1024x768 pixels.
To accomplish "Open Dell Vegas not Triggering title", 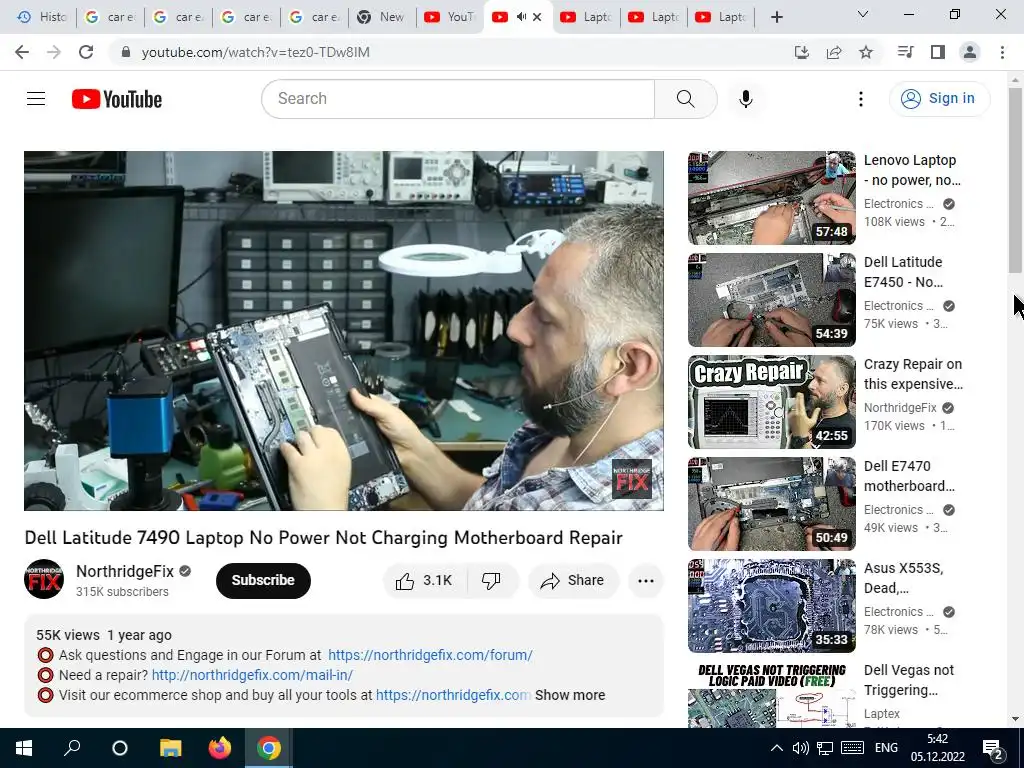I will [x=909, y=680].
